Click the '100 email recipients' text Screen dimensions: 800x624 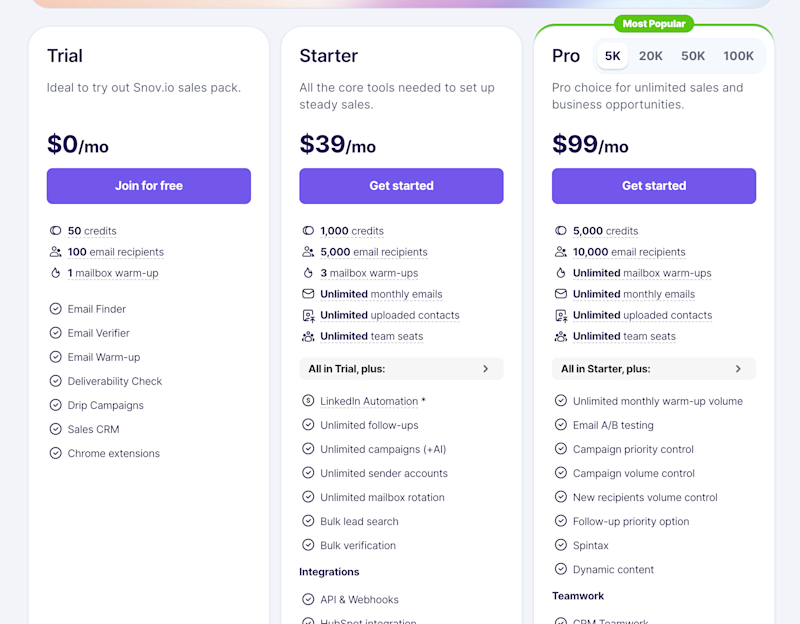[116, 252]
